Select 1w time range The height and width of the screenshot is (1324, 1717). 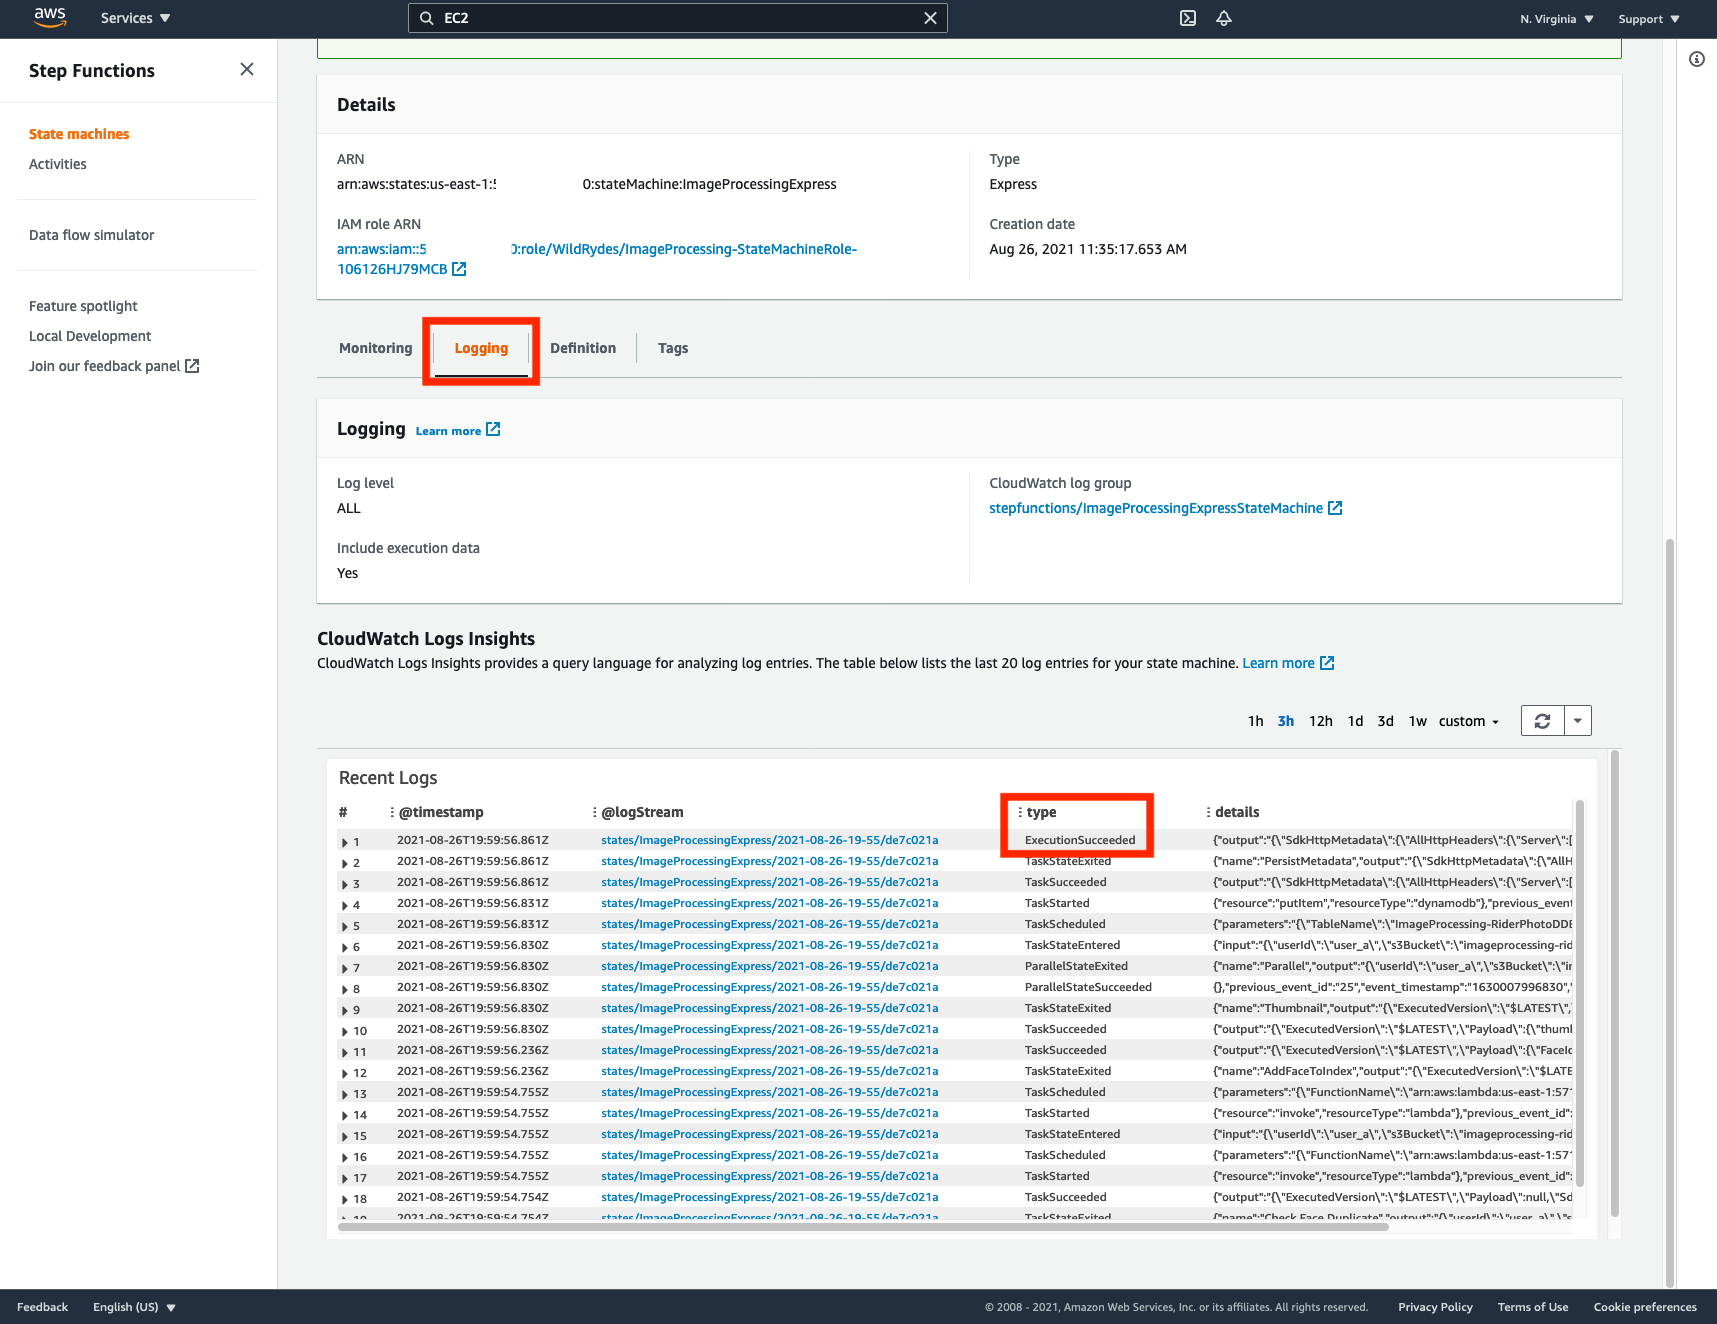(1418, 721)
